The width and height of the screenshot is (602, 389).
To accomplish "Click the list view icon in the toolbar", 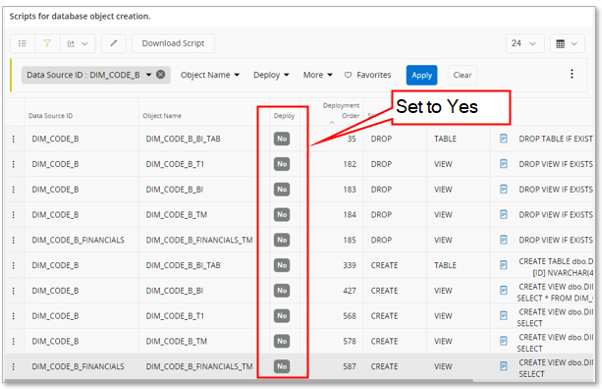I will coord(22,43).
